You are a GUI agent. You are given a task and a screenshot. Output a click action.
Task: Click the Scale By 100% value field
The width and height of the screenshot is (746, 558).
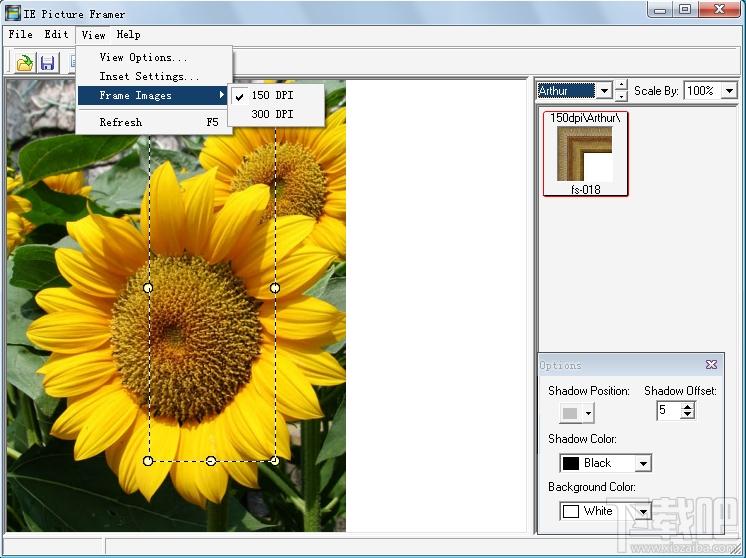(702, 90)
